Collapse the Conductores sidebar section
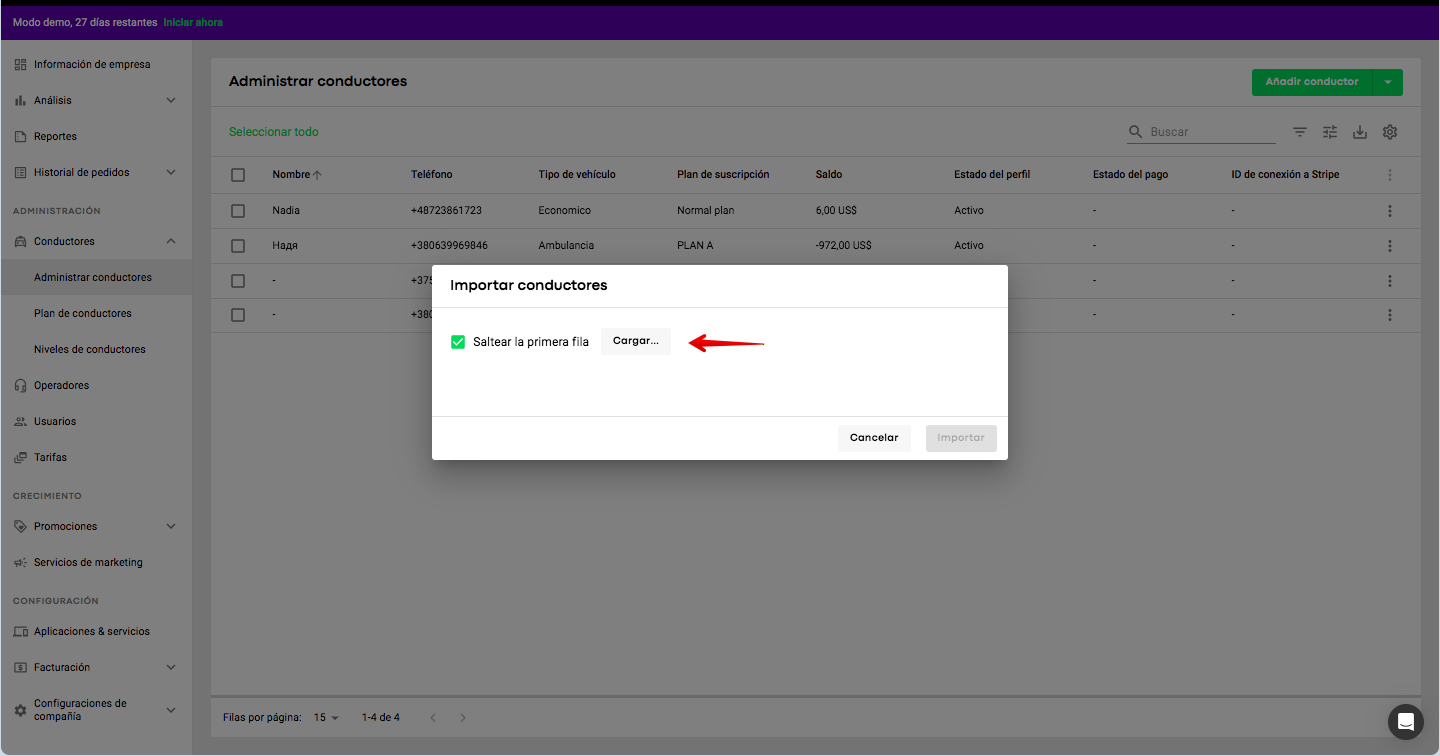Screen dimensions: 1440x756 (171, 241)
